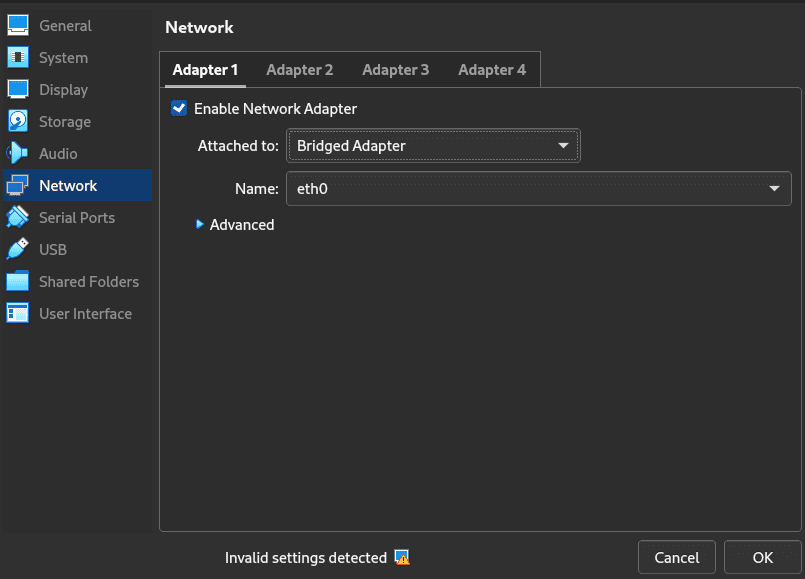Open the Attached to dropdown

(x=433, y=146)
